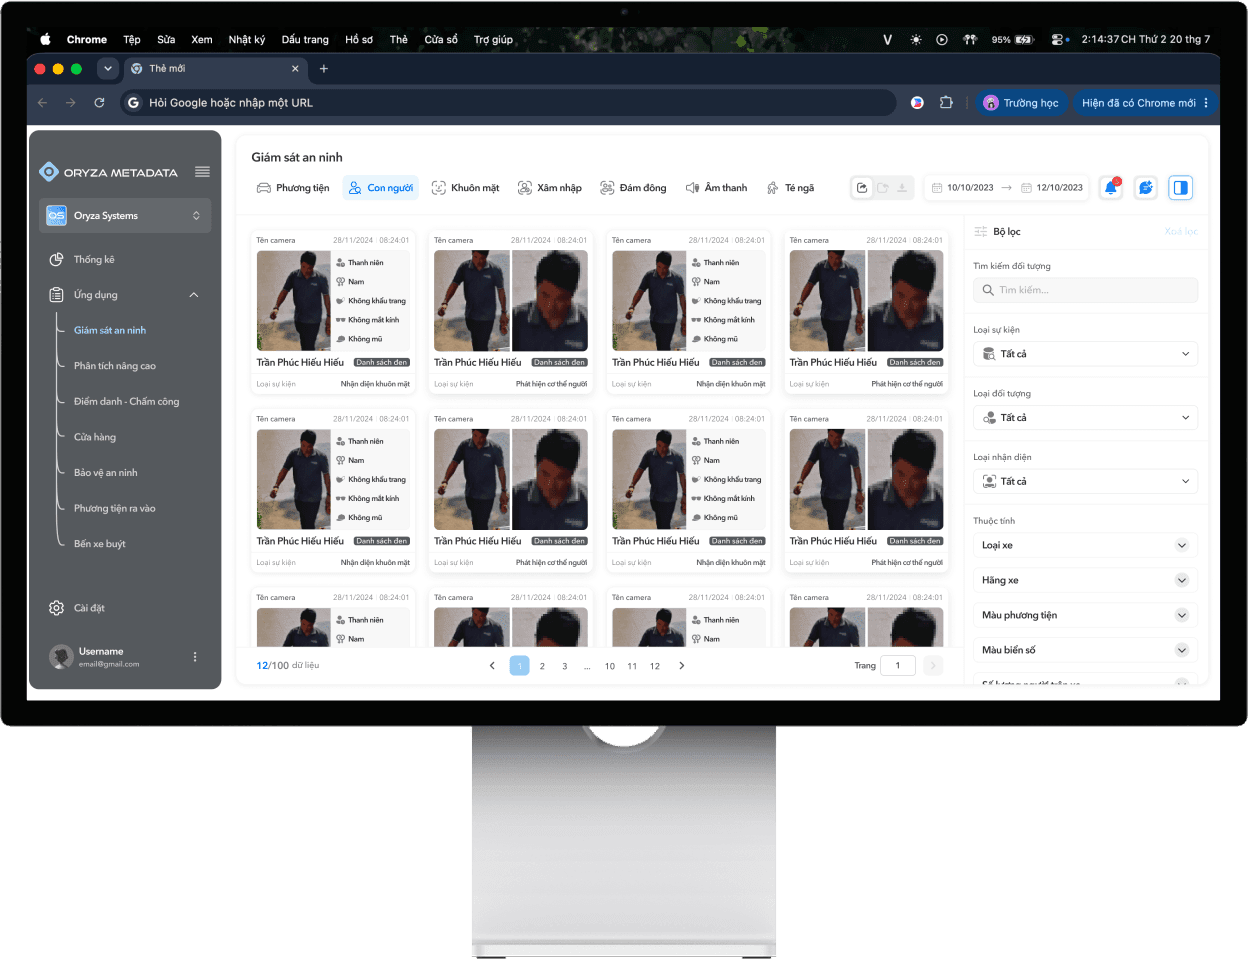Open Loại sự kiện dropdown
Viewport: 1248px width, 960px height.
point(1085,354)
